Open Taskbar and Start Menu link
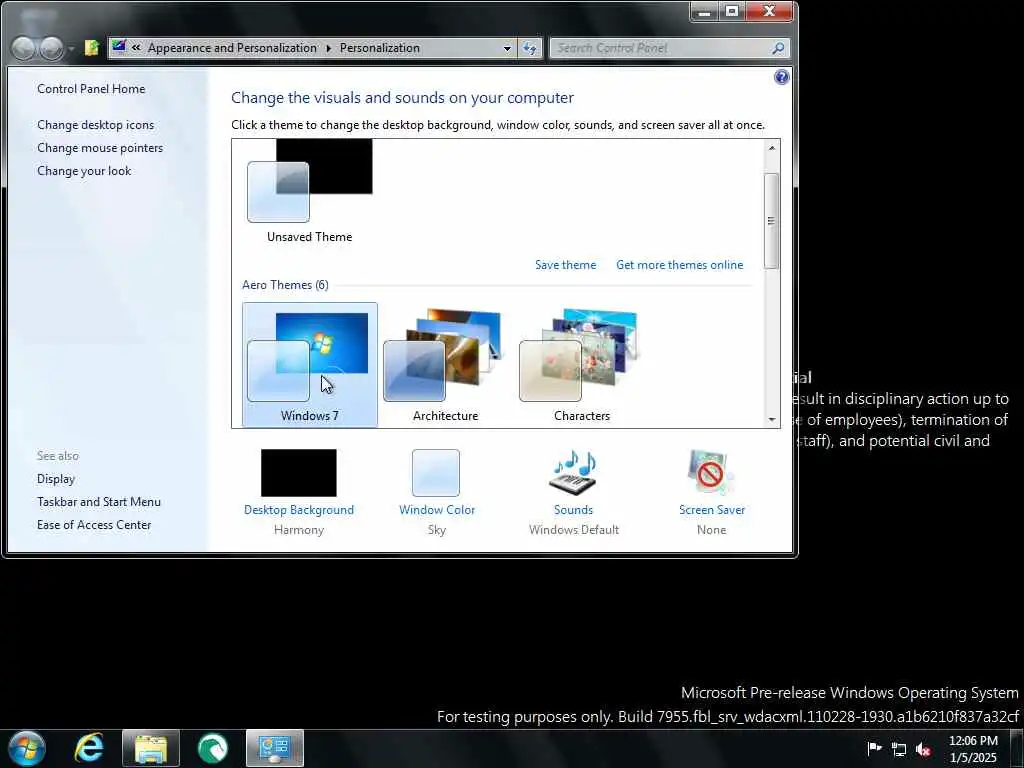This screenshot has height=768, width=1024. (99, 502)
